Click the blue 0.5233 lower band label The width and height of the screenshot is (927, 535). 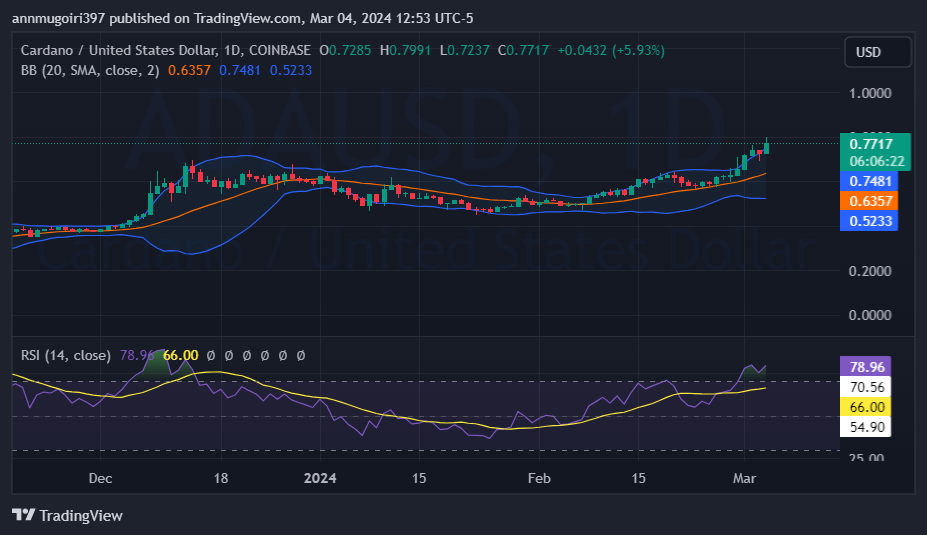[x=869, y=221]
